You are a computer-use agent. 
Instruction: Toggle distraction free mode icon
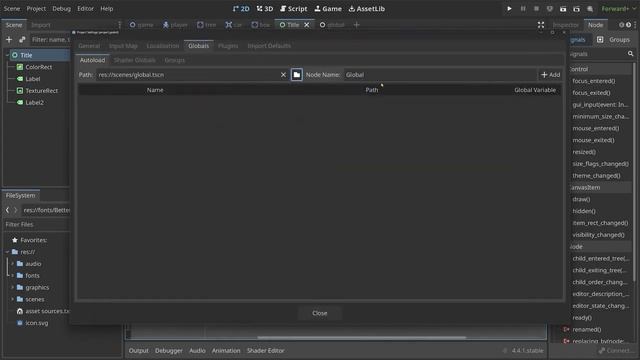pos(541,25)
